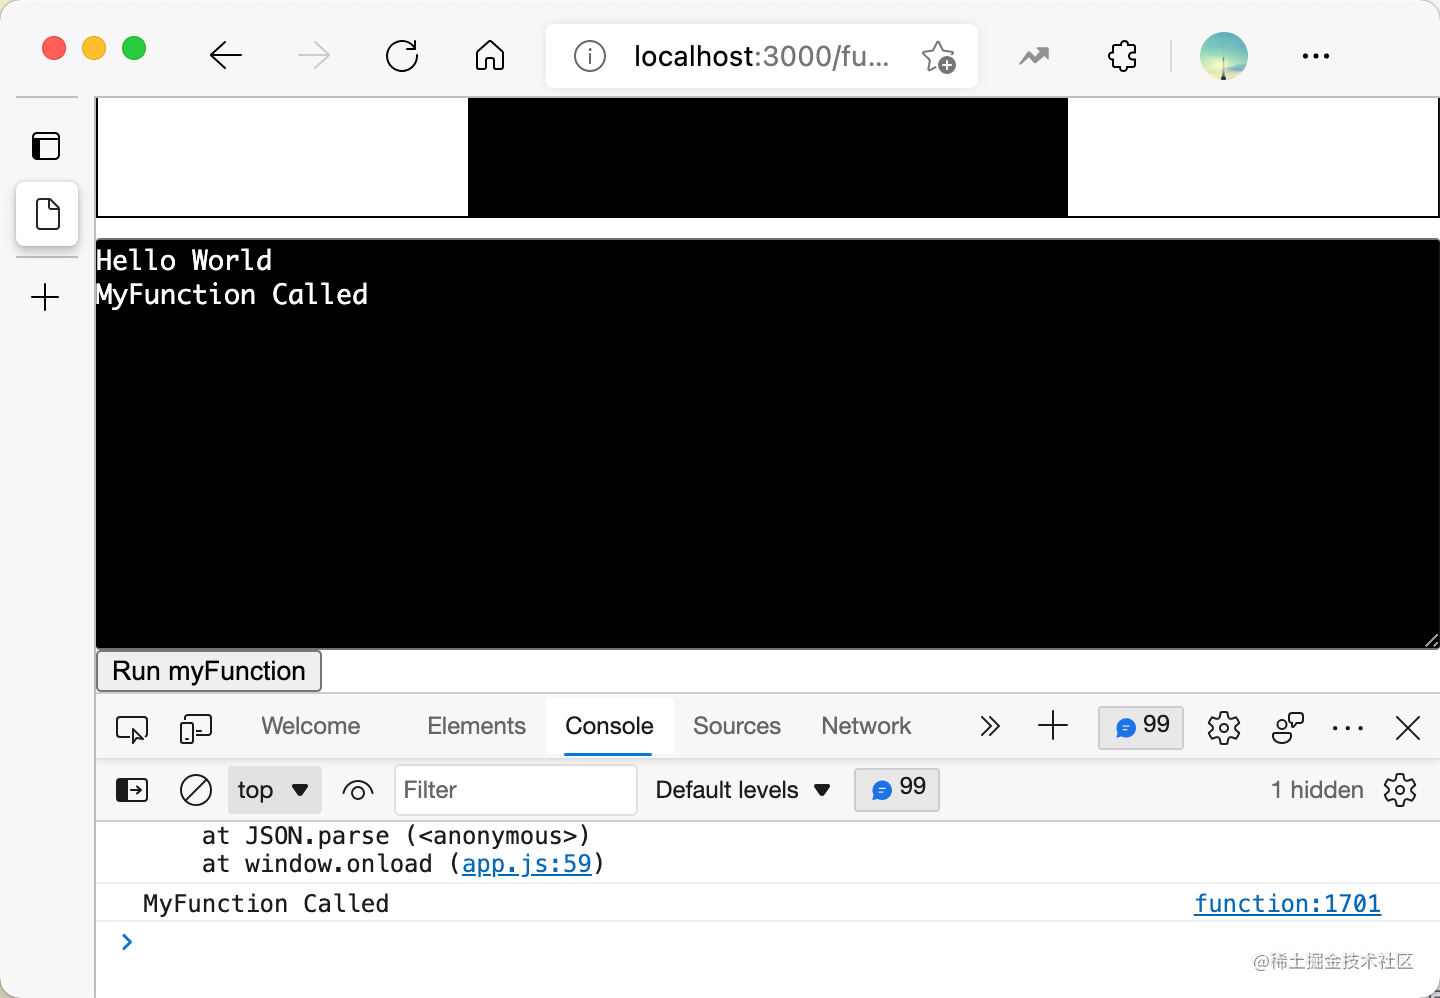This screenshot has width=1440, height=998.
Task: Open performance trend icon in toolbar
Action: tap(1034, 56)
